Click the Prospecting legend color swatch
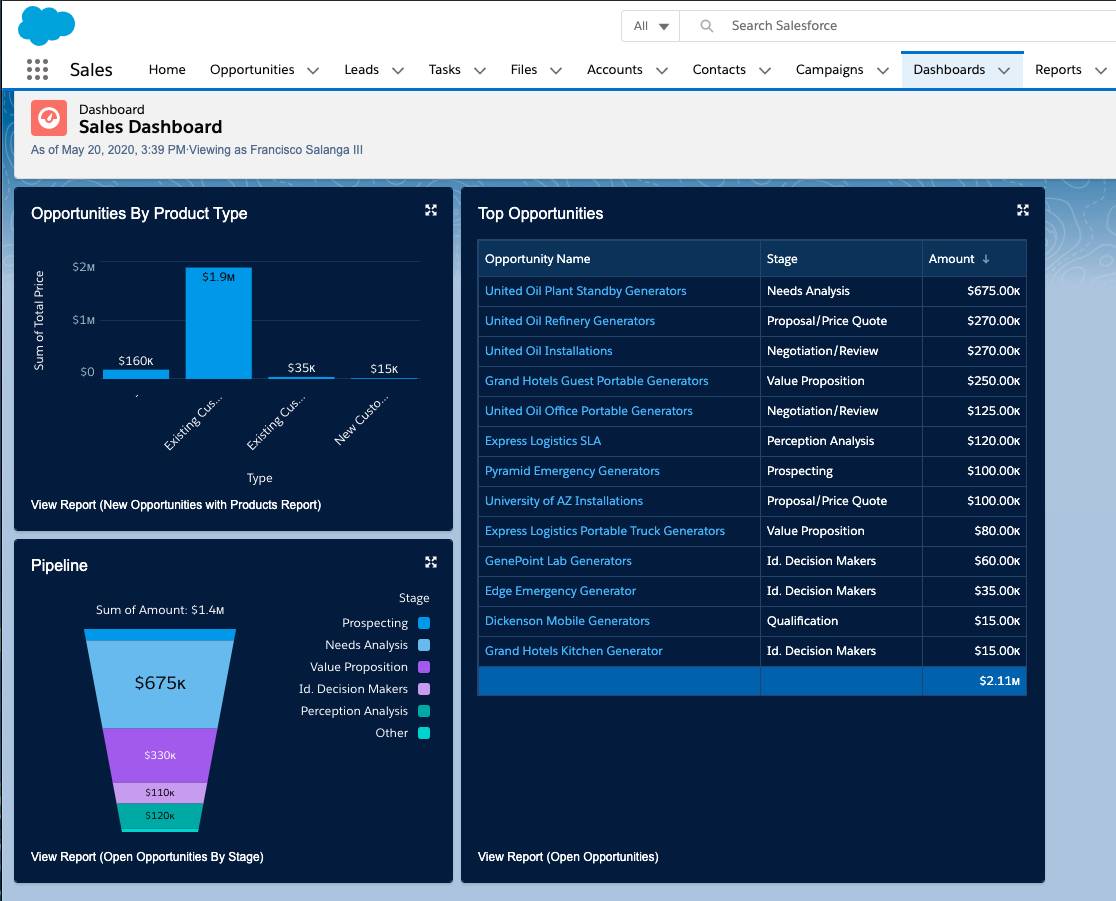The height and width of the screenshot is (901, 1116). tap(424, 623)
